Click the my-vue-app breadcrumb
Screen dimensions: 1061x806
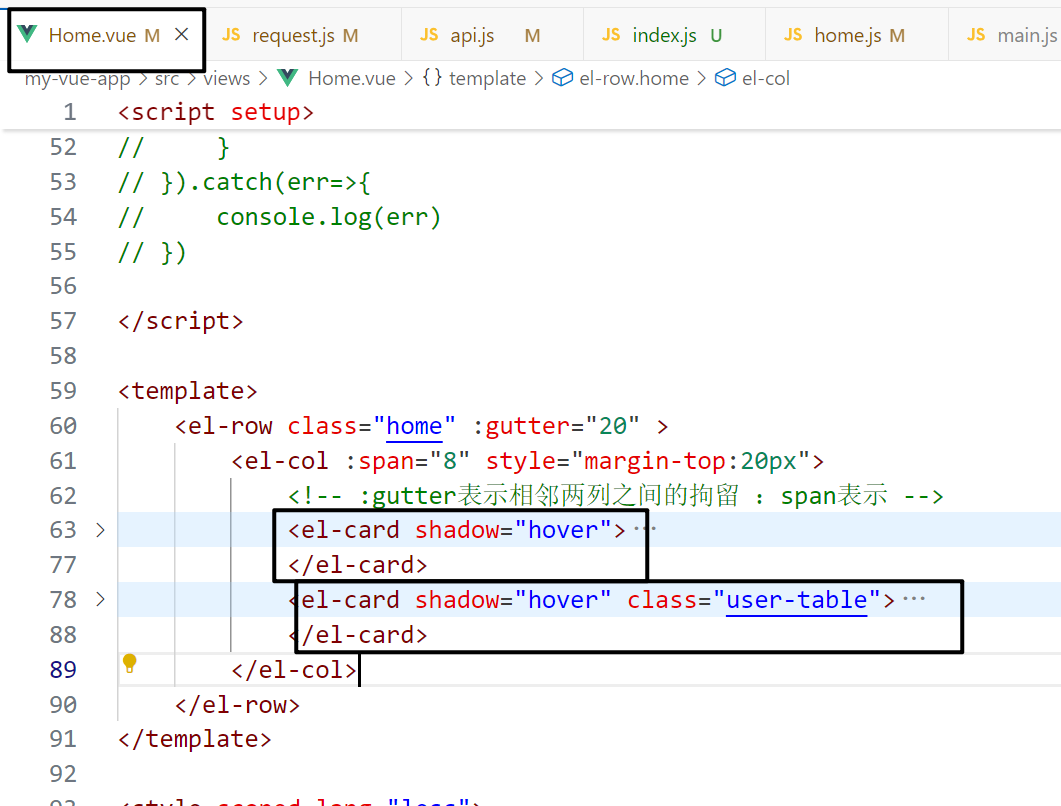click(x=77, y=79)
